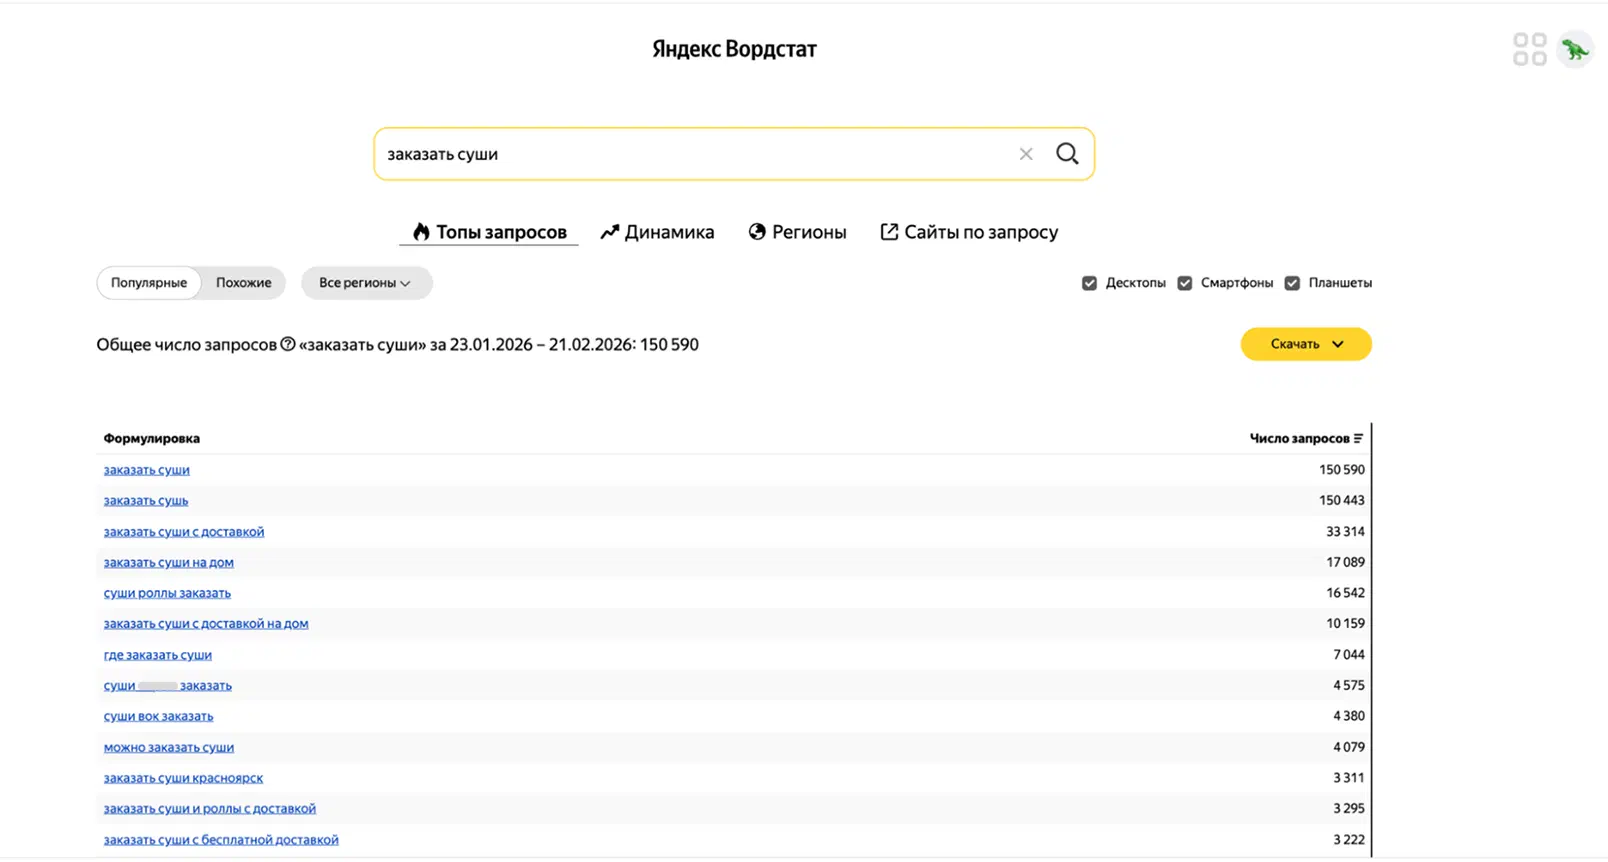The width and height of the screenshot is (1608, 862).
Task: Switch to the Динамика tab
Action: tap(657, 232)
